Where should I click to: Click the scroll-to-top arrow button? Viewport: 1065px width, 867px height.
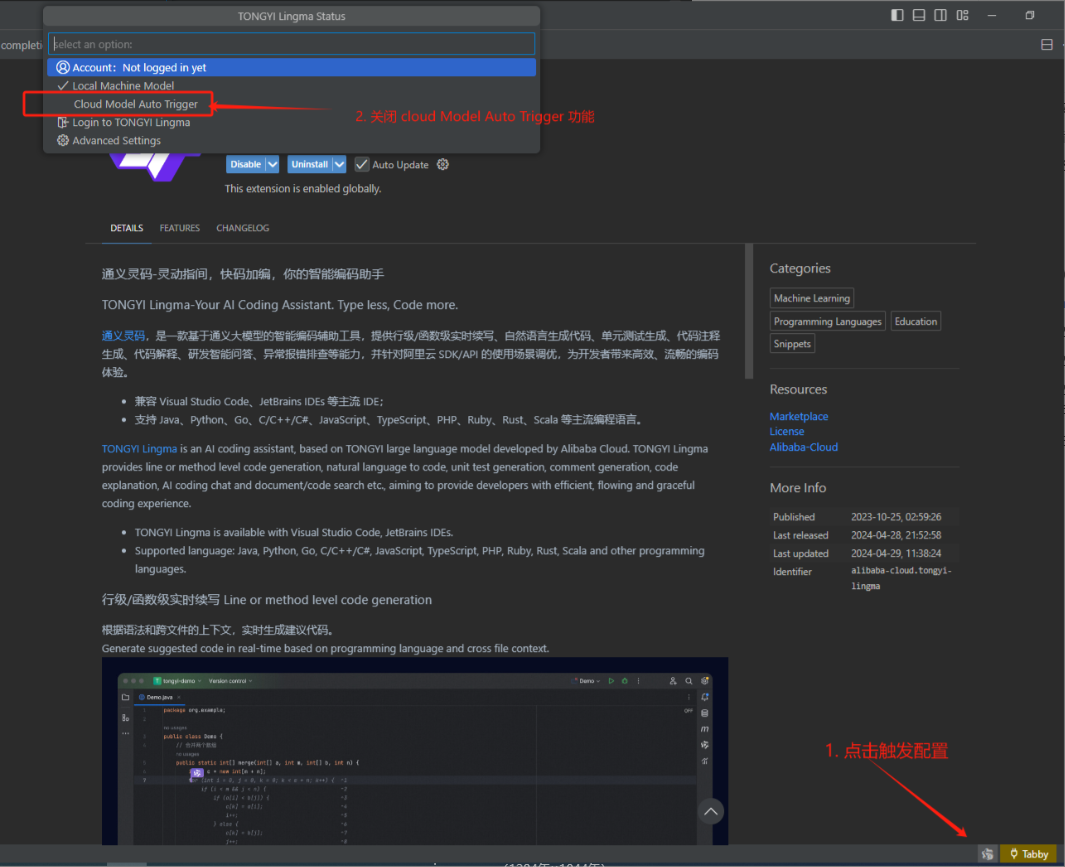tap(710, 811)
